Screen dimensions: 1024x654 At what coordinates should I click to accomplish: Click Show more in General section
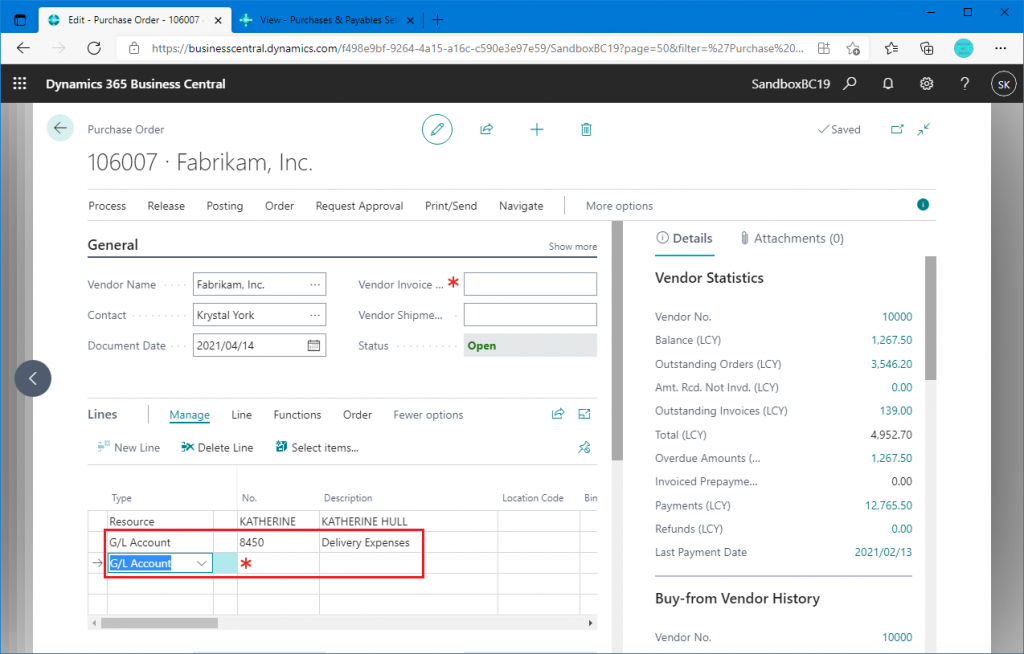[573, 246]
